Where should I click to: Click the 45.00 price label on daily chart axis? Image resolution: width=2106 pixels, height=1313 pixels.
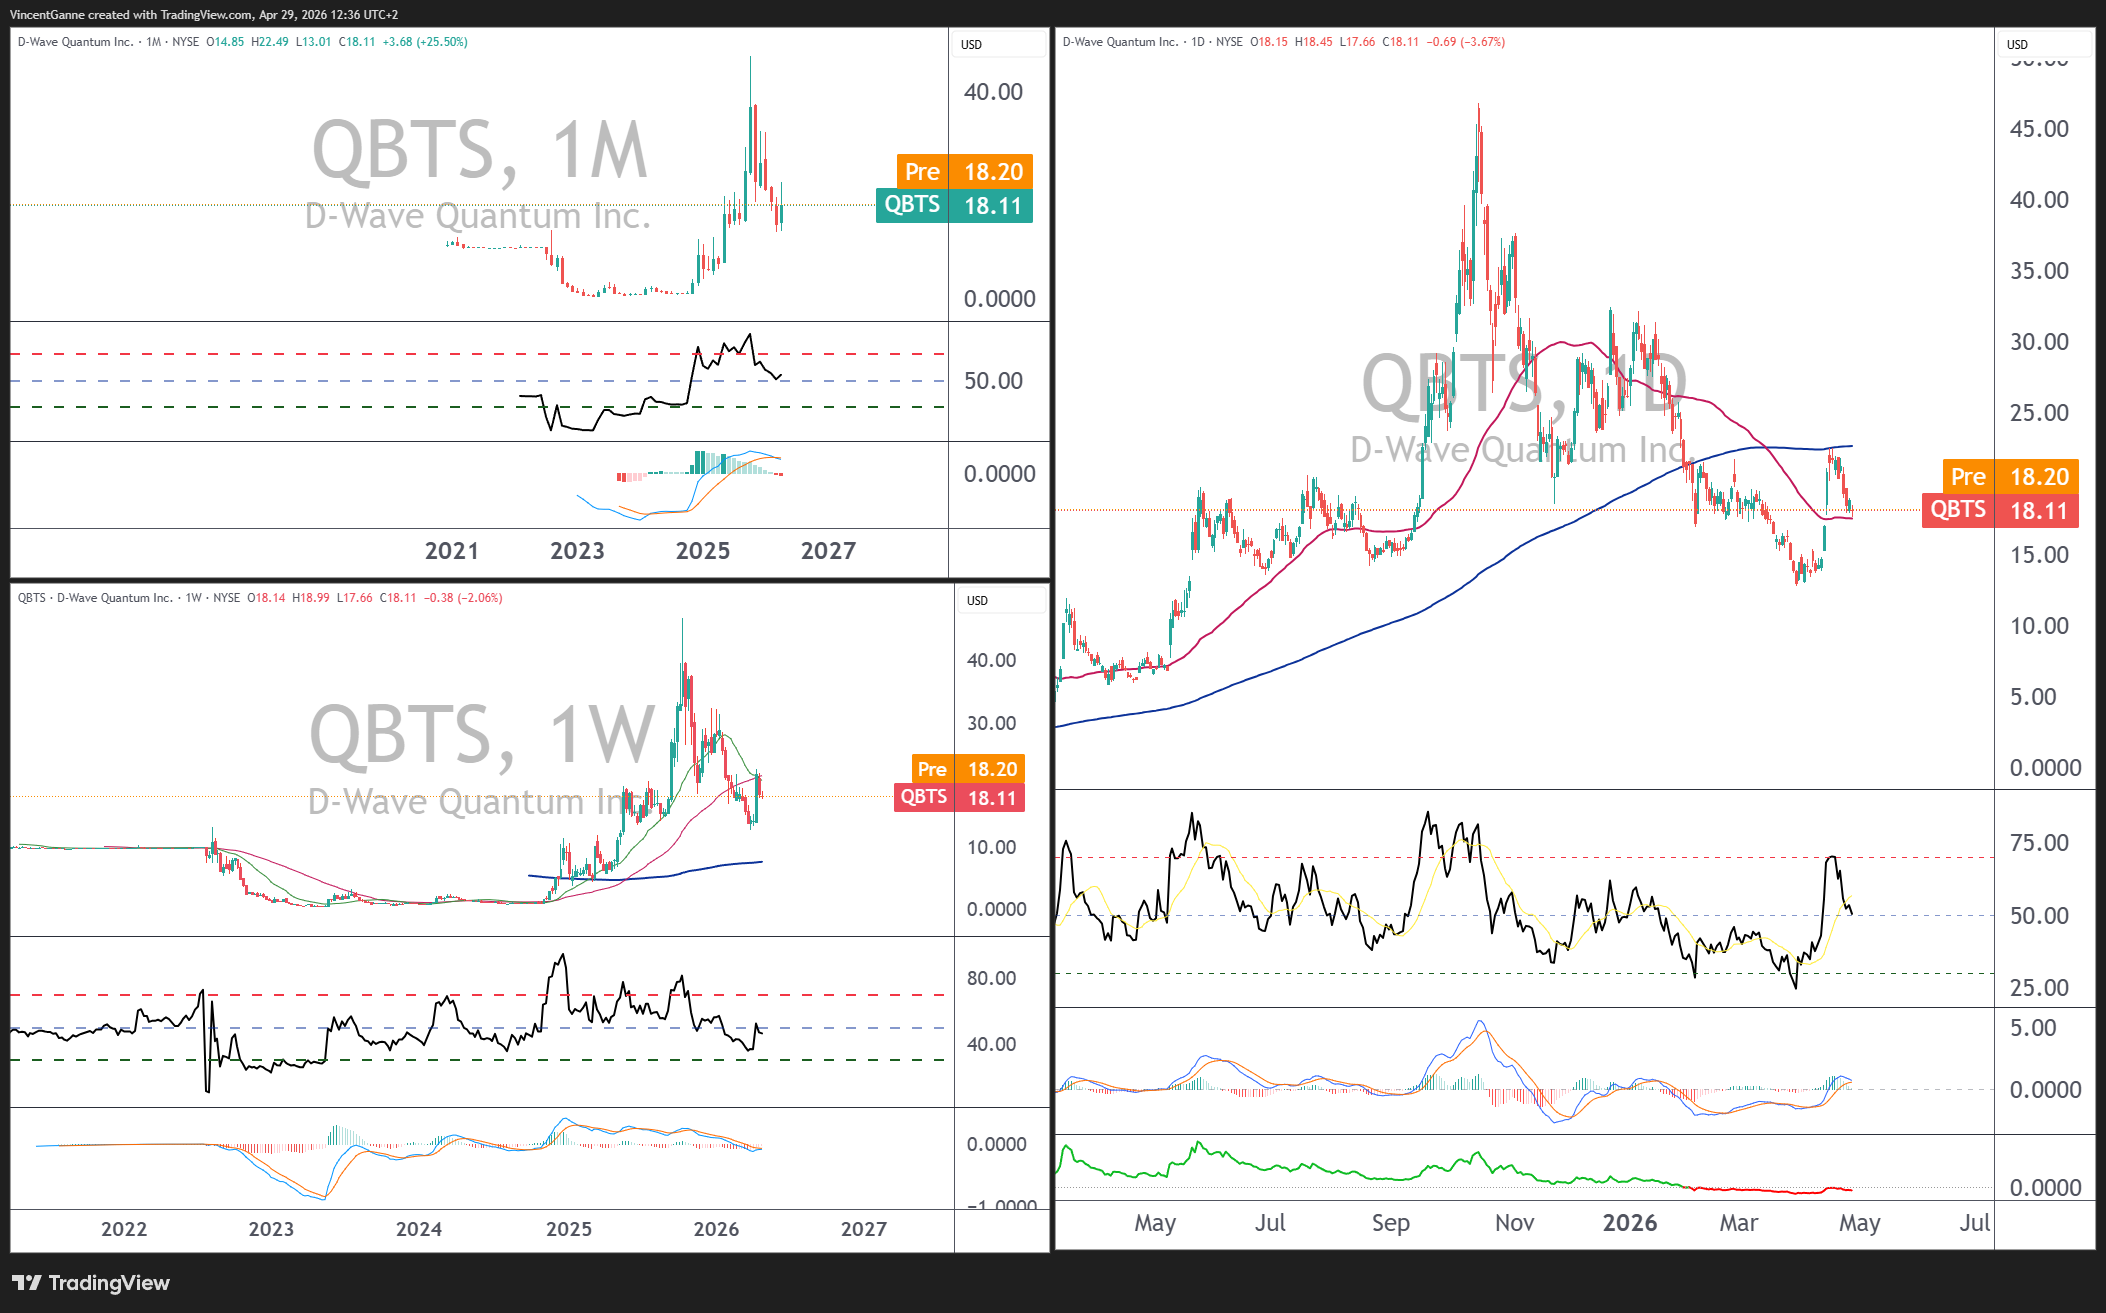pos(2039,129)
